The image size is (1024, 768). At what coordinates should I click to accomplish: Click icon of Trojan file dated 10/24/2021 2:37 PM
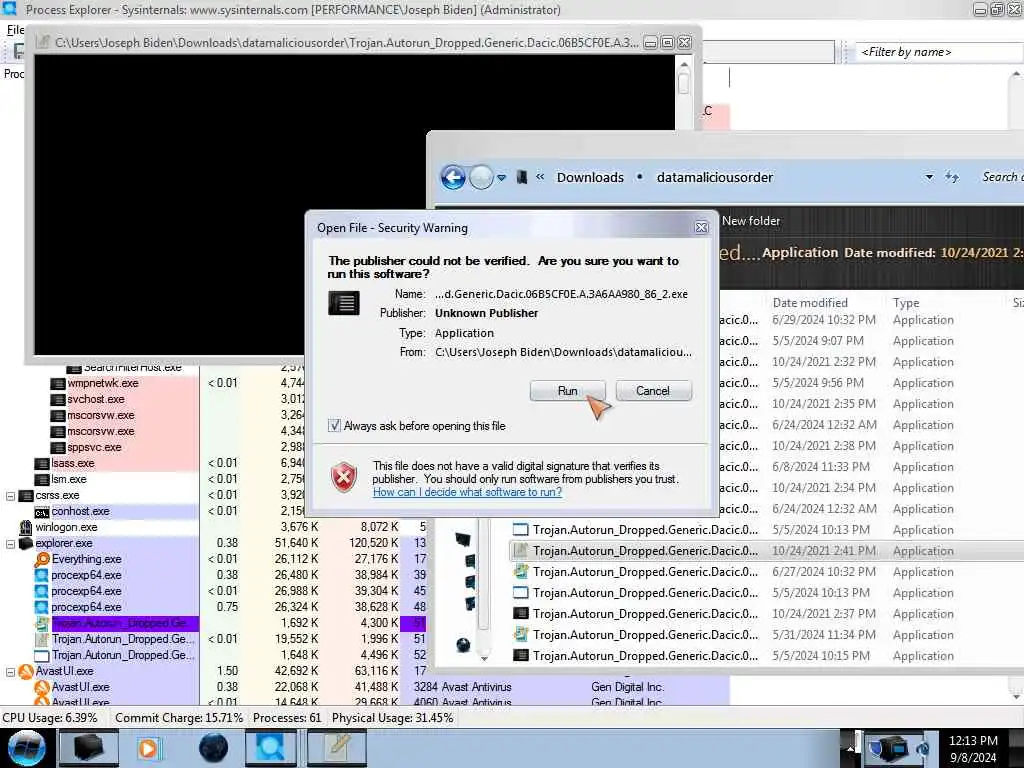point(520,614)
